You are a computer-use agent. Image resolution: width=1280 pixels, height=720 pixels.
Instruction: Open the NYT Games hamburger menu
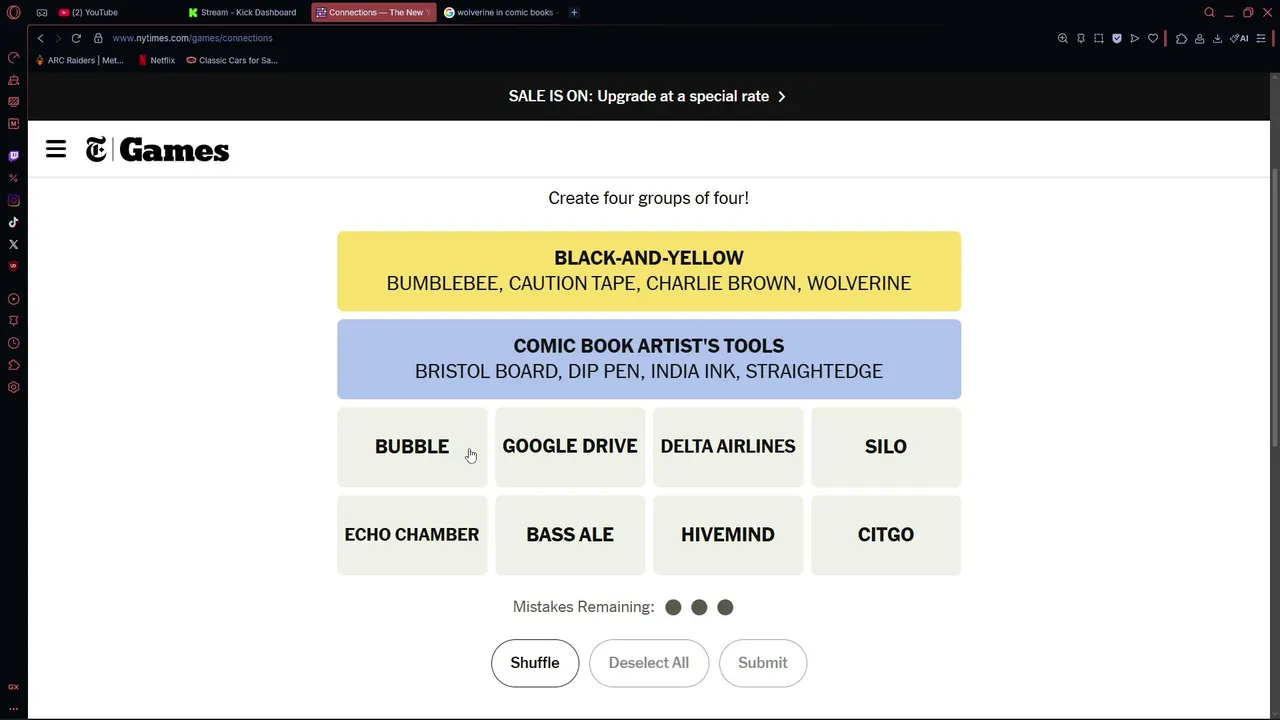click(56, 150)
